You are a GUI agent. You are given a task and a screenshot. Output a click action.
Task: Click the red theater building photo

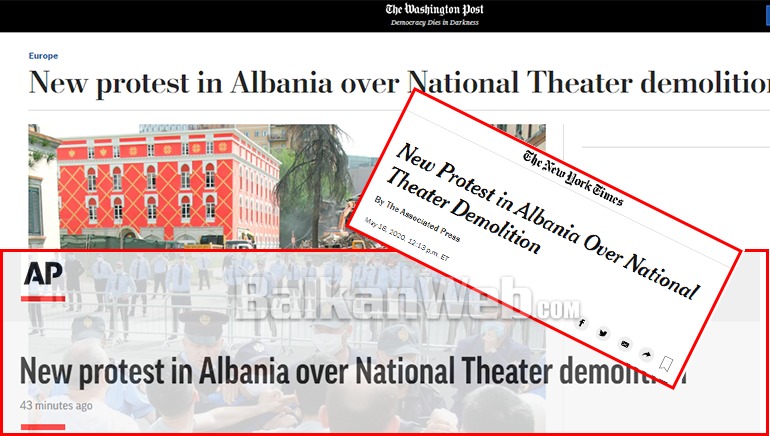pos(167,186)
